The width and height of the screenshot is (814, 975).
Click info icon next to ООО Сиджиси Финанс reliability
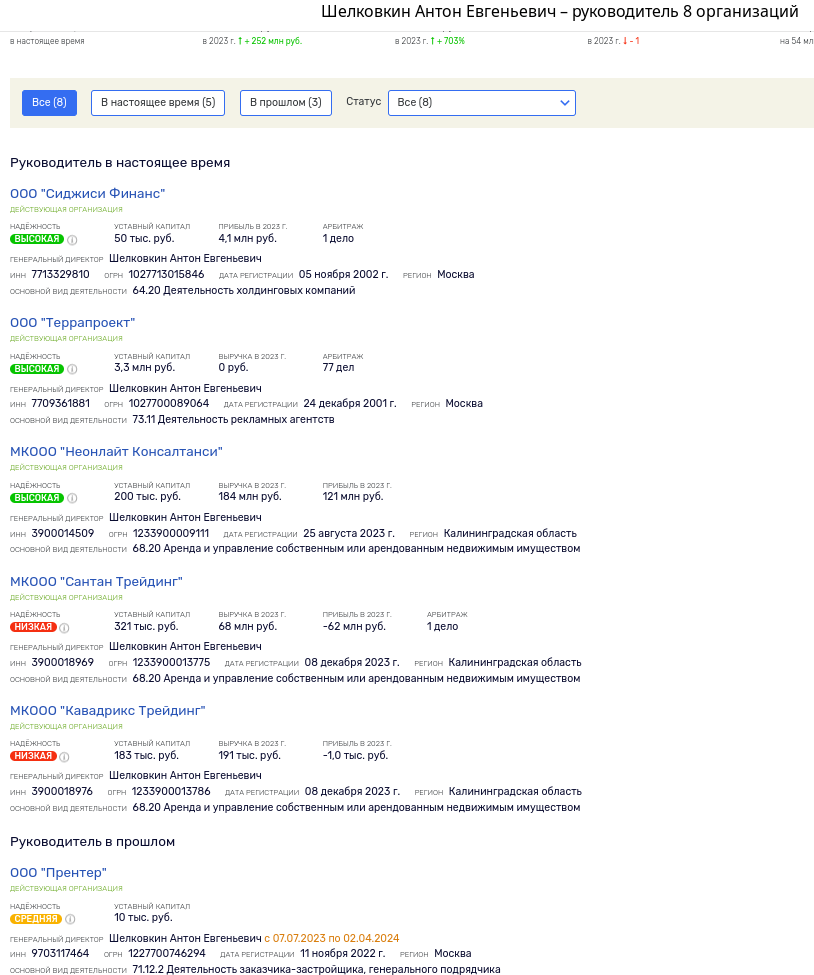click(72, 239)
